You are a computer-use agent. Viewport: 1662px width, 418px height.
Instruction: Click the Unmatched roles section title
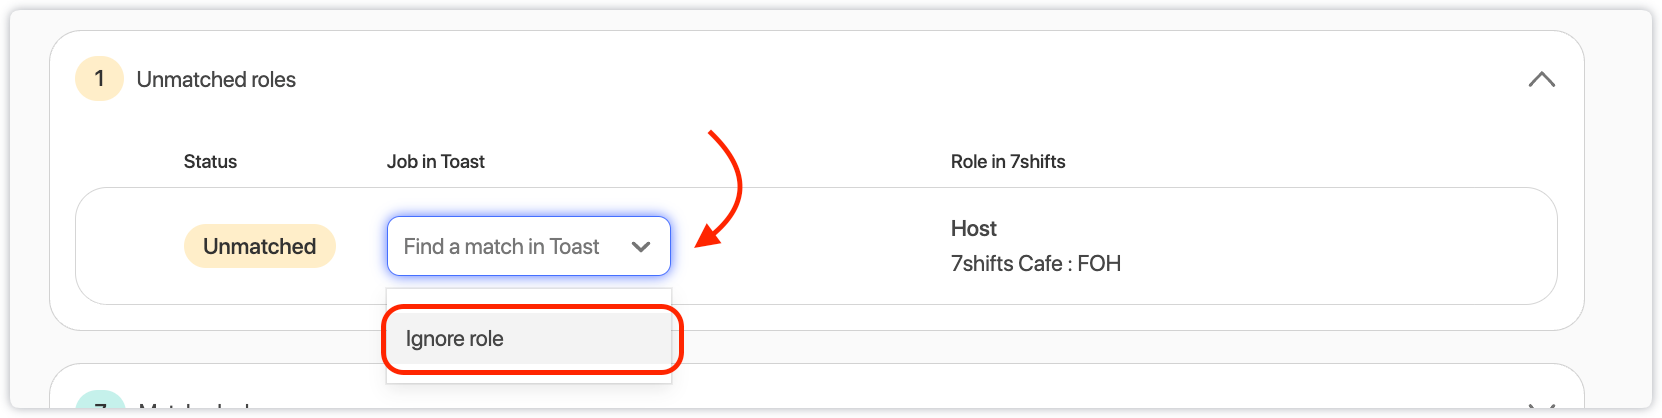[216, 80]
